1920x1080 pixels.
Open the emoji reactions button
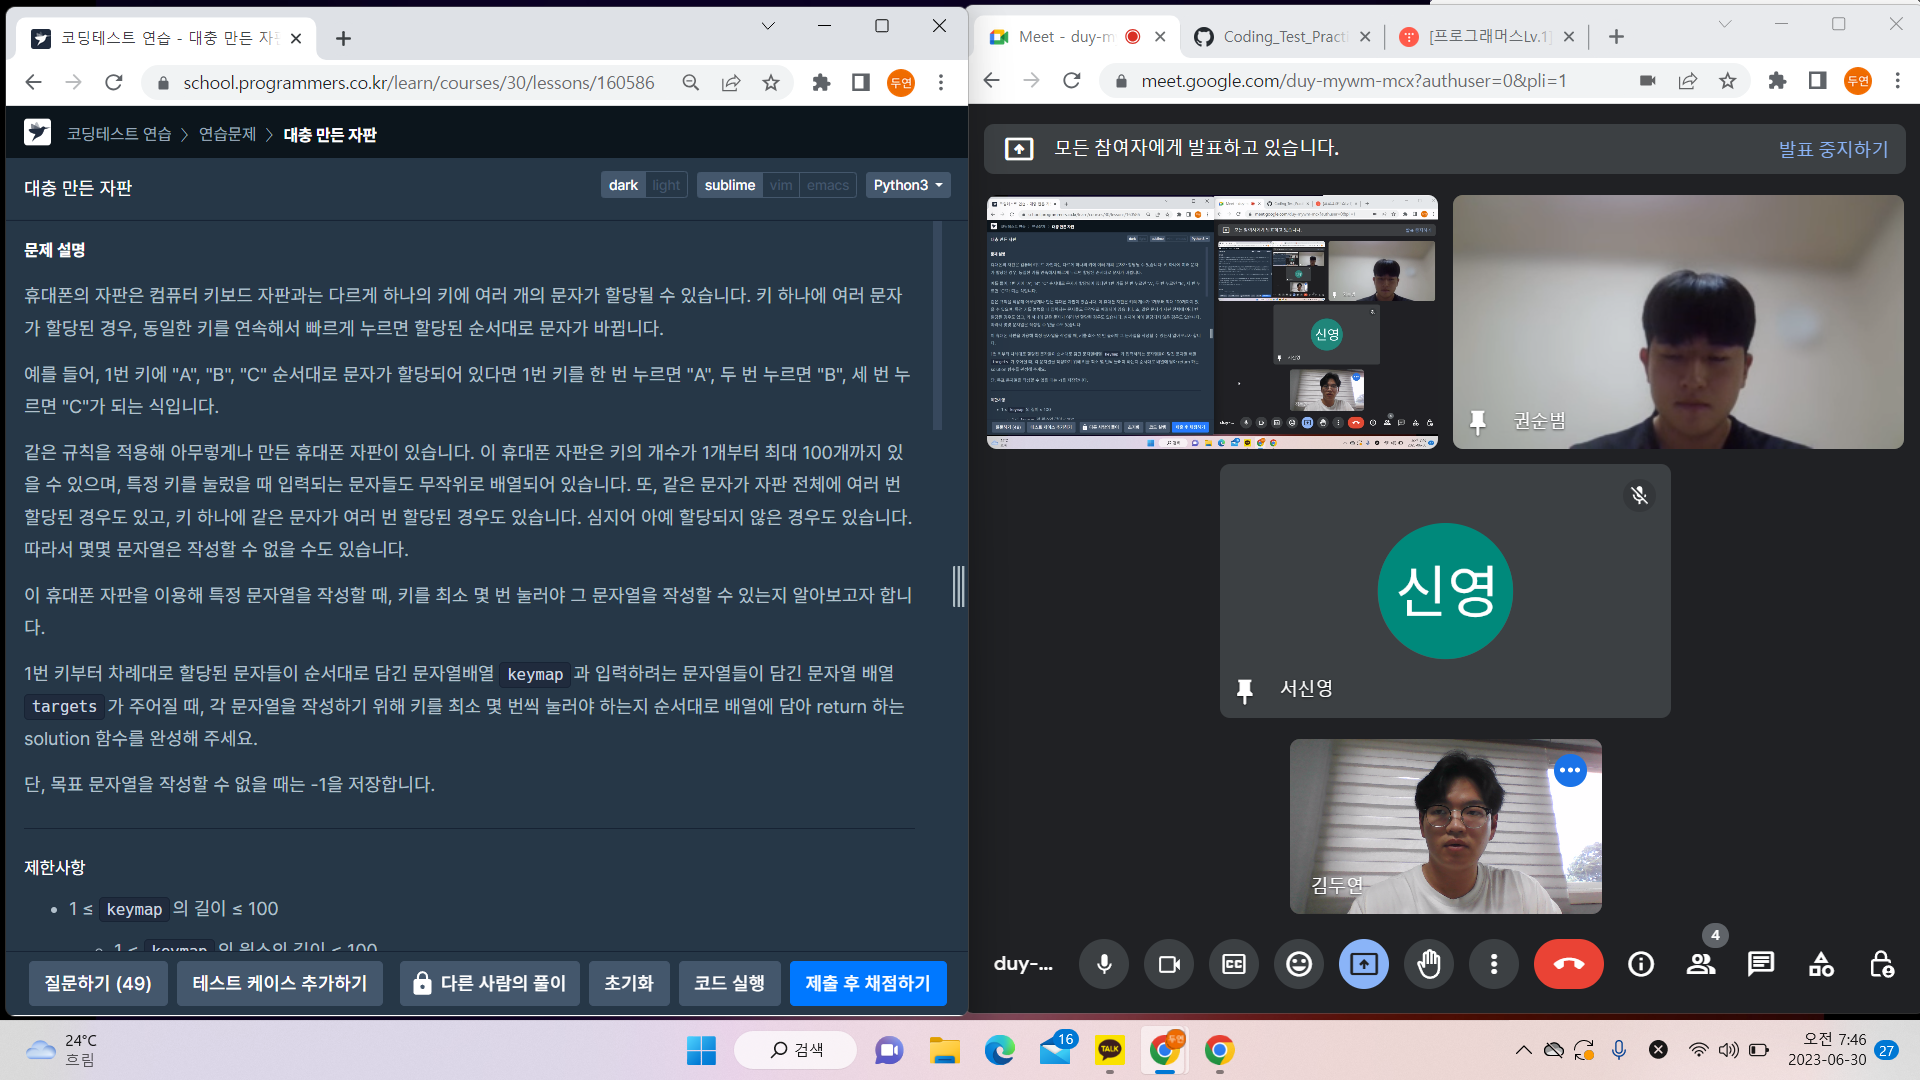click(x=1299, y=964)
